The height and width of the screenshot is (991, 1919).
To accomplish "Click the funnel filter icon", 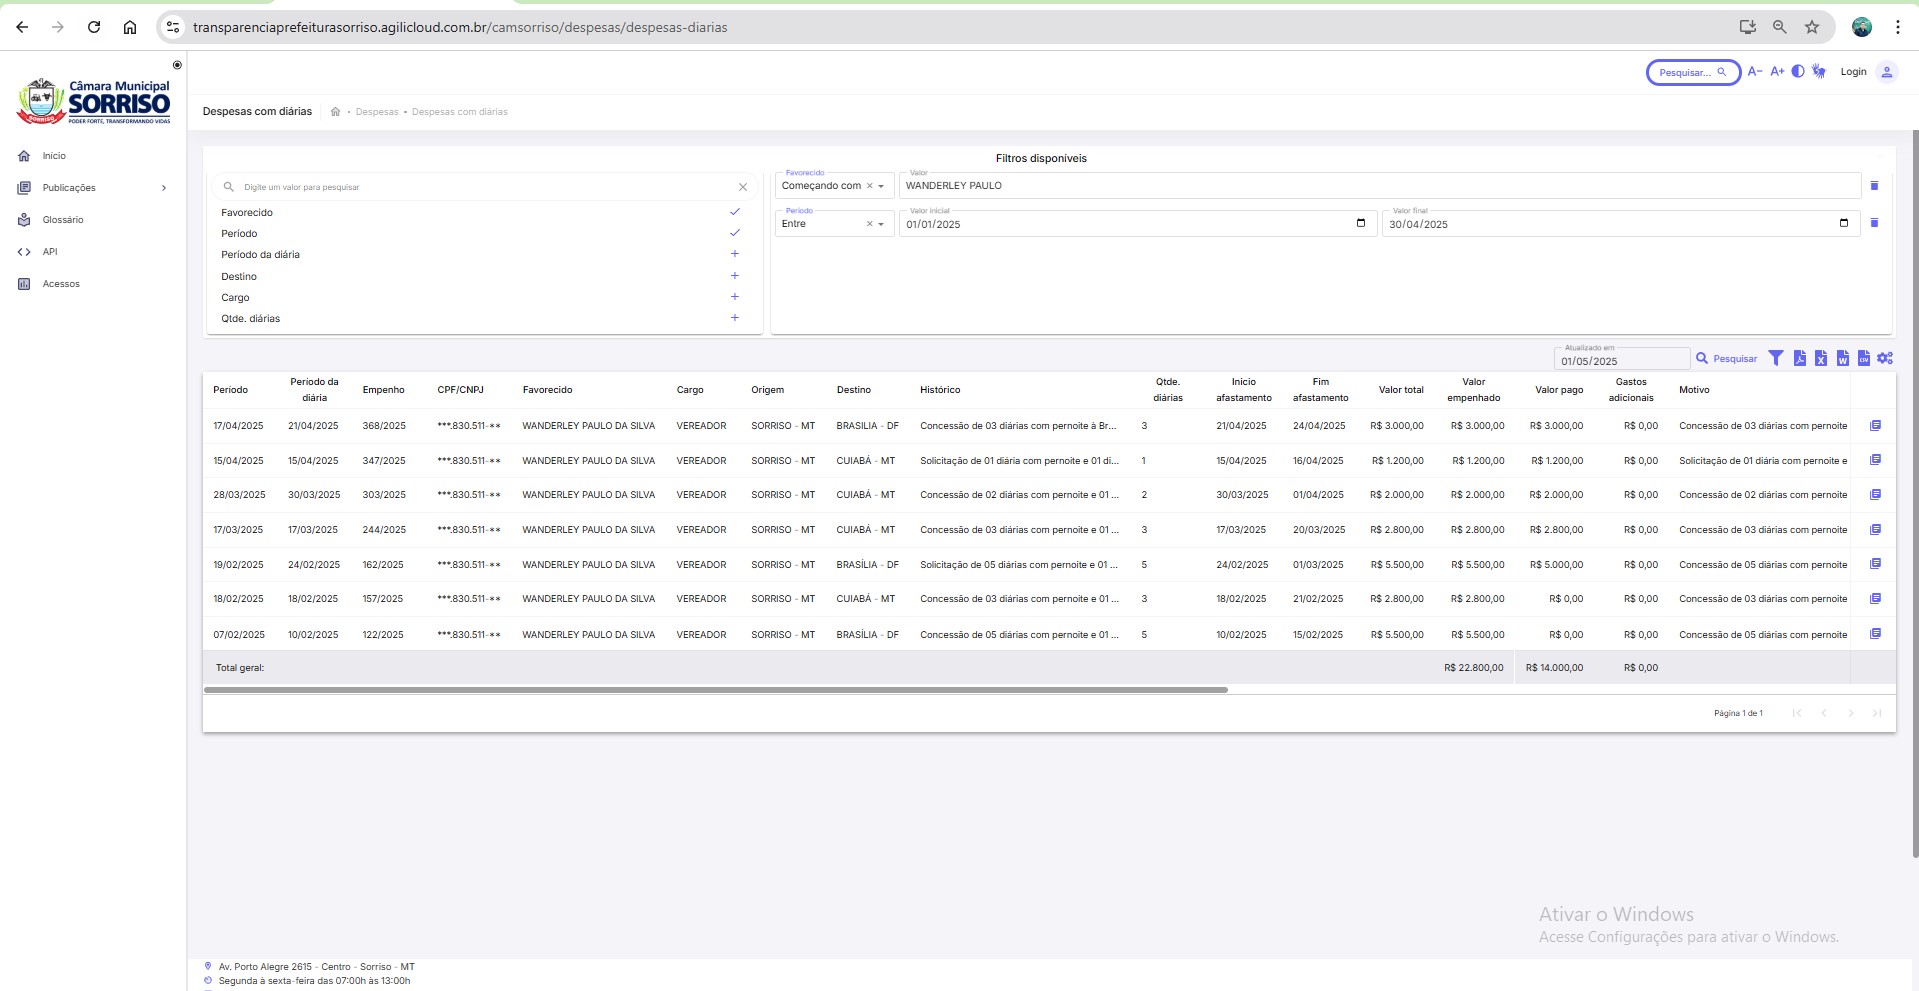I will pos(1776,358).
